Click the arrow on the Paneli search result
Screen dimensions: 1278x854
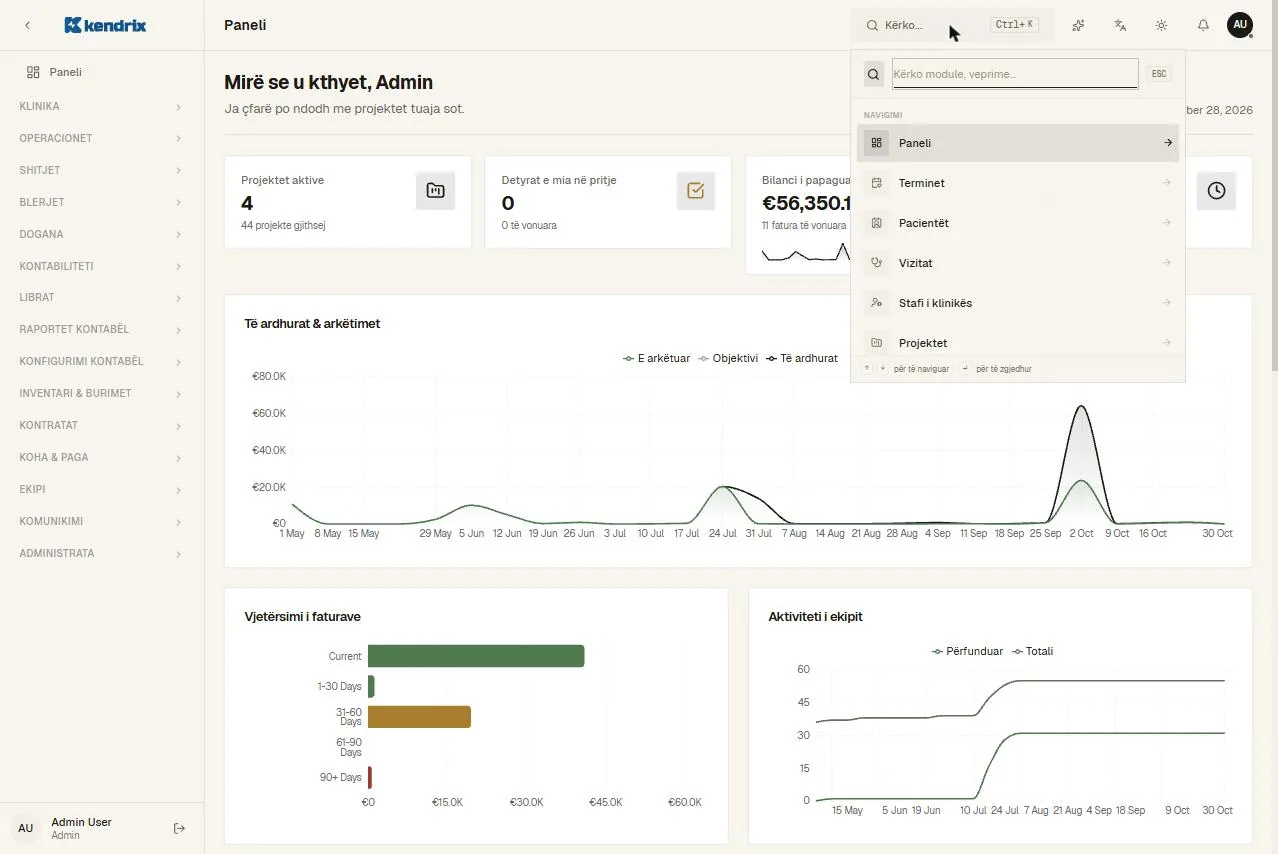(1167, 143)
